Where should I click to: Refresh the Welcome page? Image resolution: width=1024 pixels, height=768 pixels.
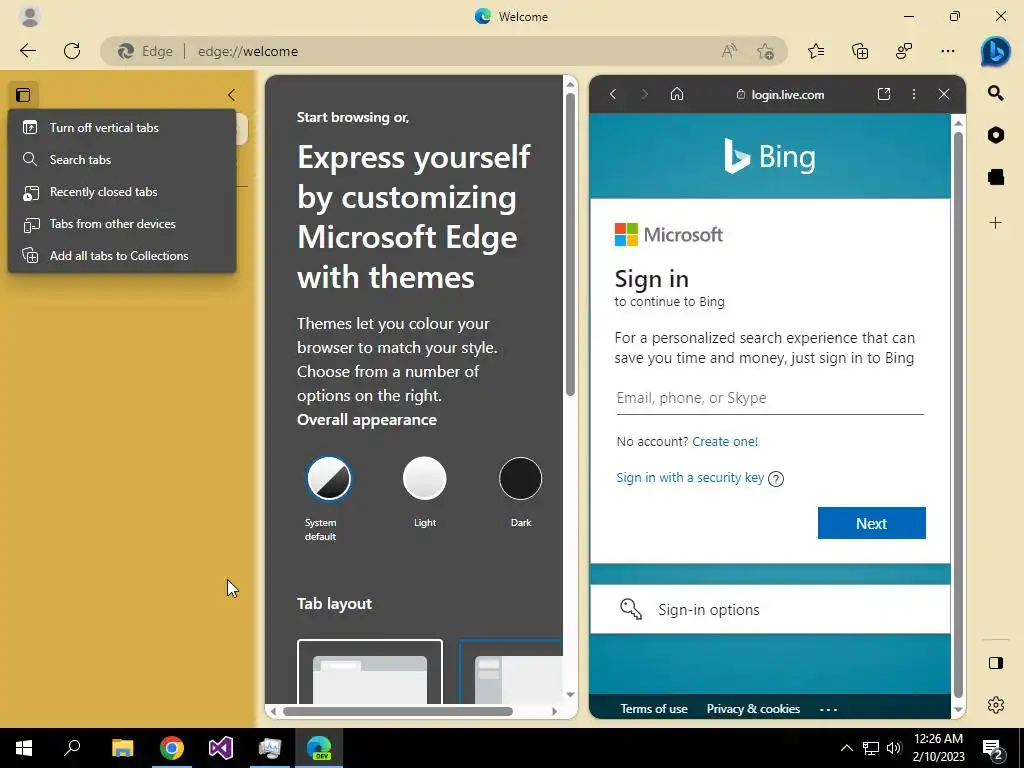pos(72,51)
